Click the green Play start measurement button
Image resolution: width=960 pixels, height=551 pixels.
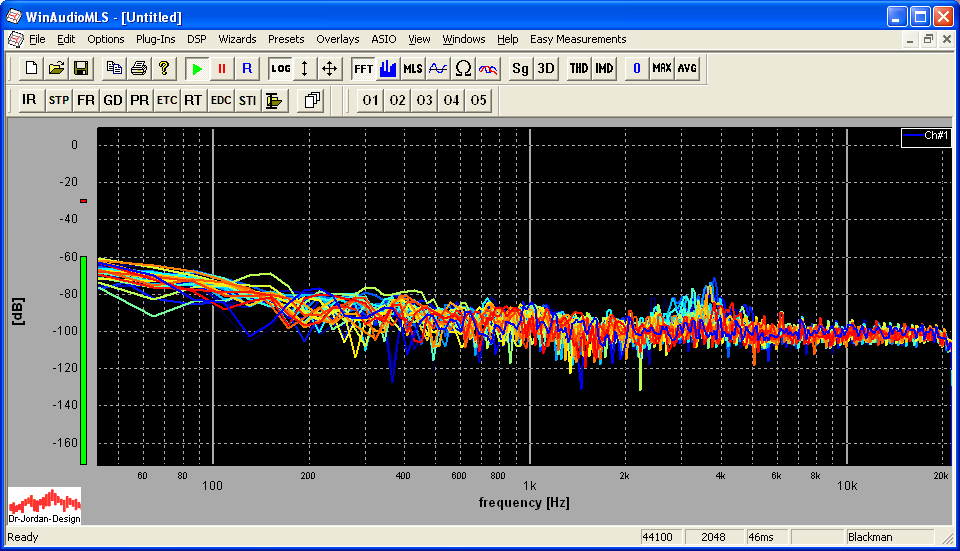(197, 69)
